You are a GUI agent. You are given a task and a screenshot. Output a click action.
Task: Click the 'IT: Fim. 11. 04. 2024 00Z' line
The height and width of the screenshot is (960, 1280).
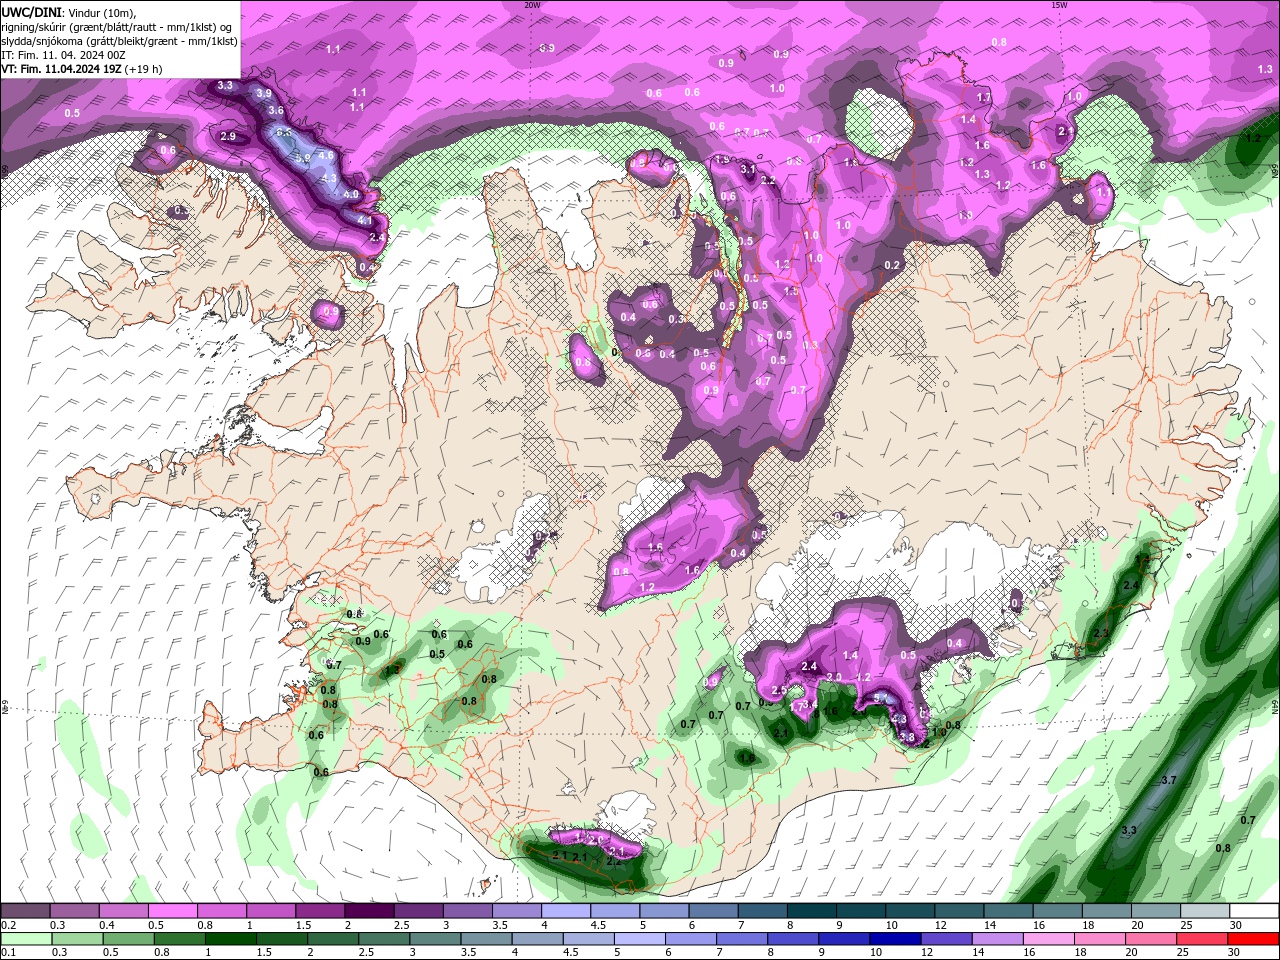pyautogui.click(x=63, y=55)
